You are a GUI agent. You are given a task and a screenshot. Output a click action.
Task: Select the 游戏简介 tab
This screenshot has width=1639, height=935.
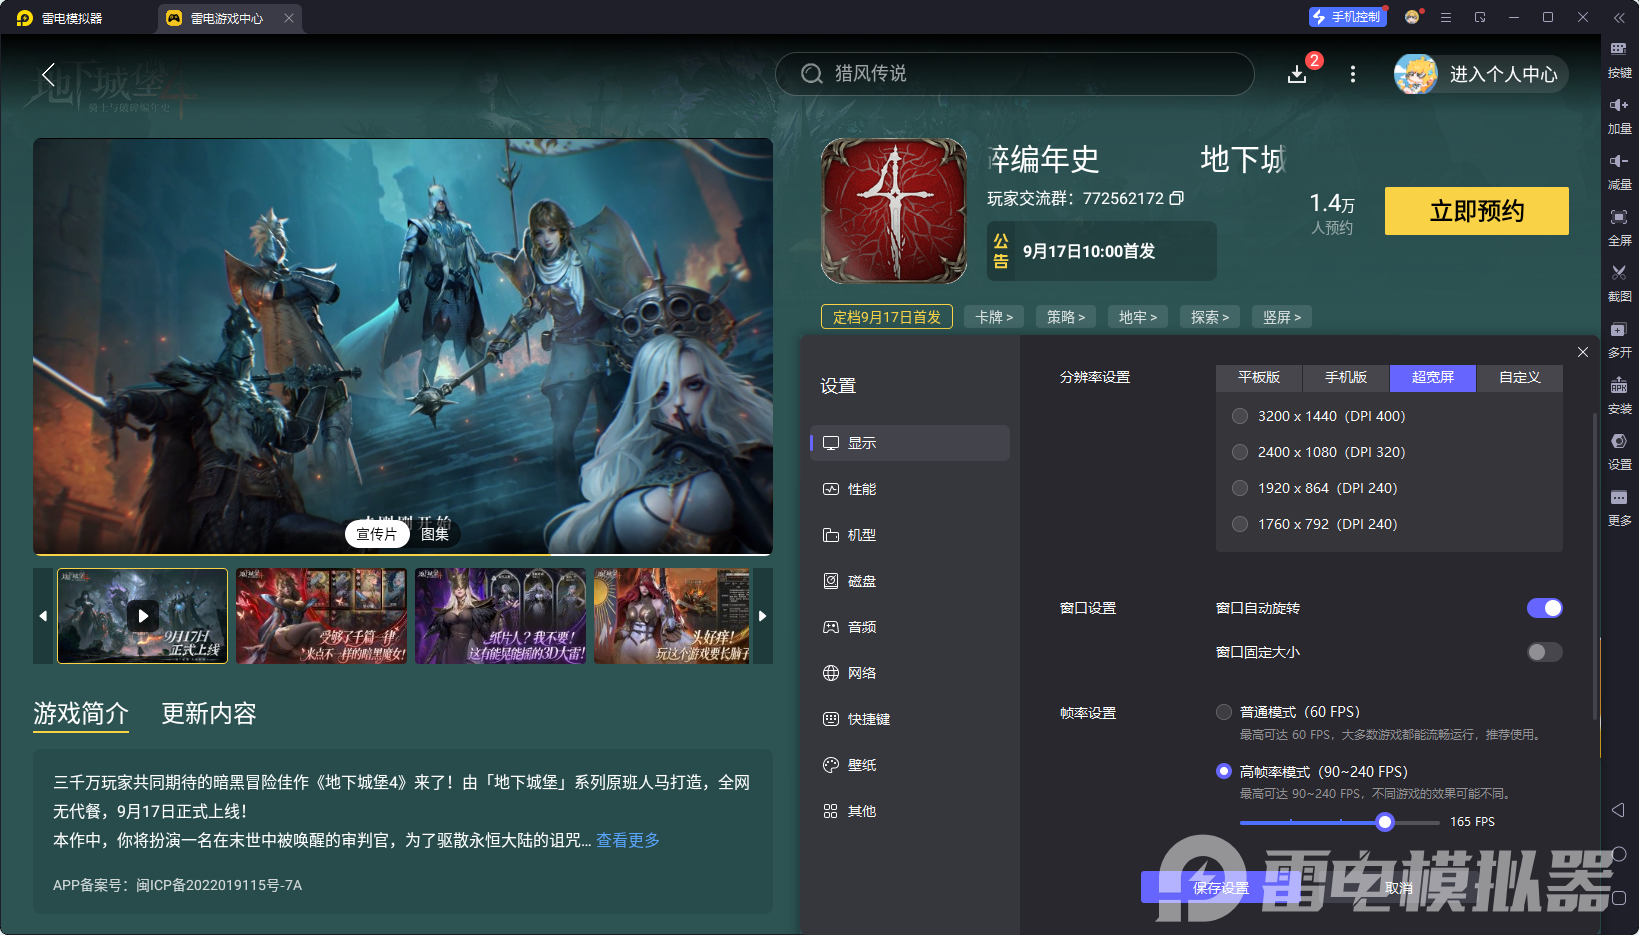click(x=81, y=713)
